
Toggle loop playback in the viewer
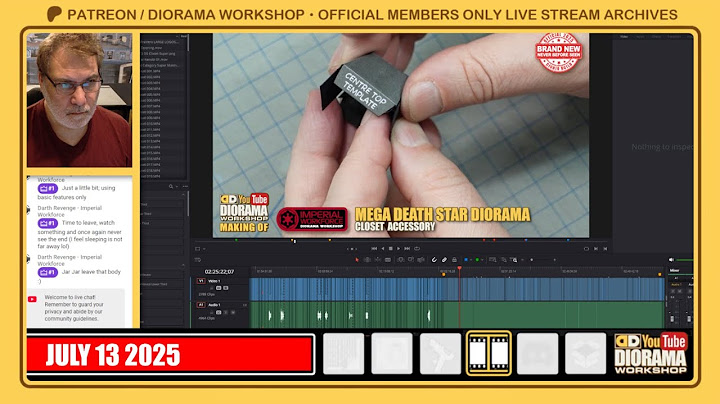(x=417, y=248)
